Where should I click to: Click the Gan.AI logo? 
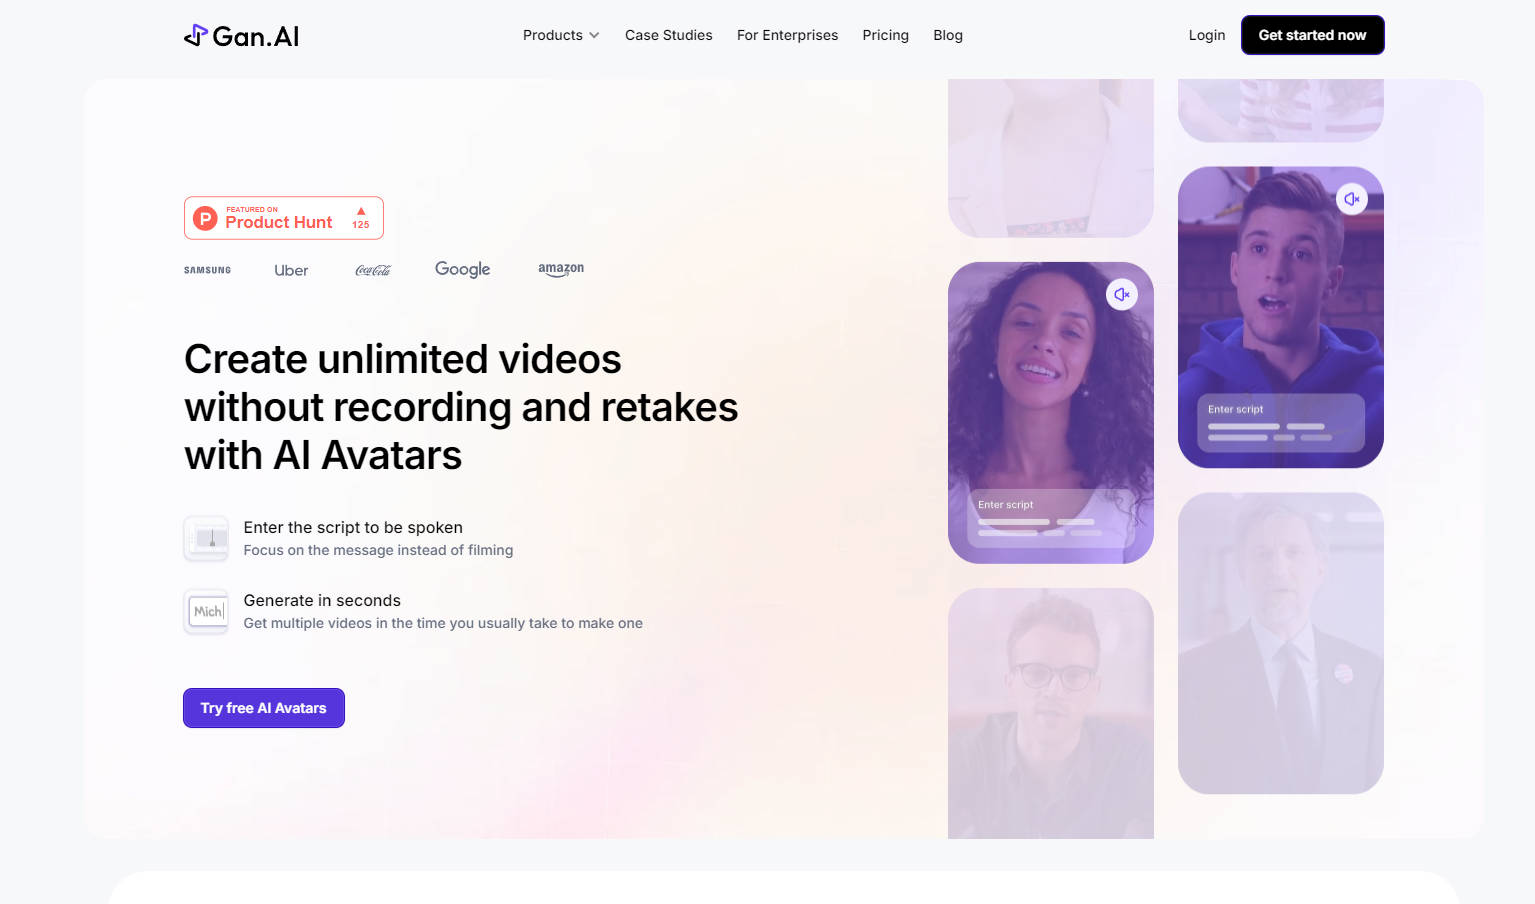(240, 35)
